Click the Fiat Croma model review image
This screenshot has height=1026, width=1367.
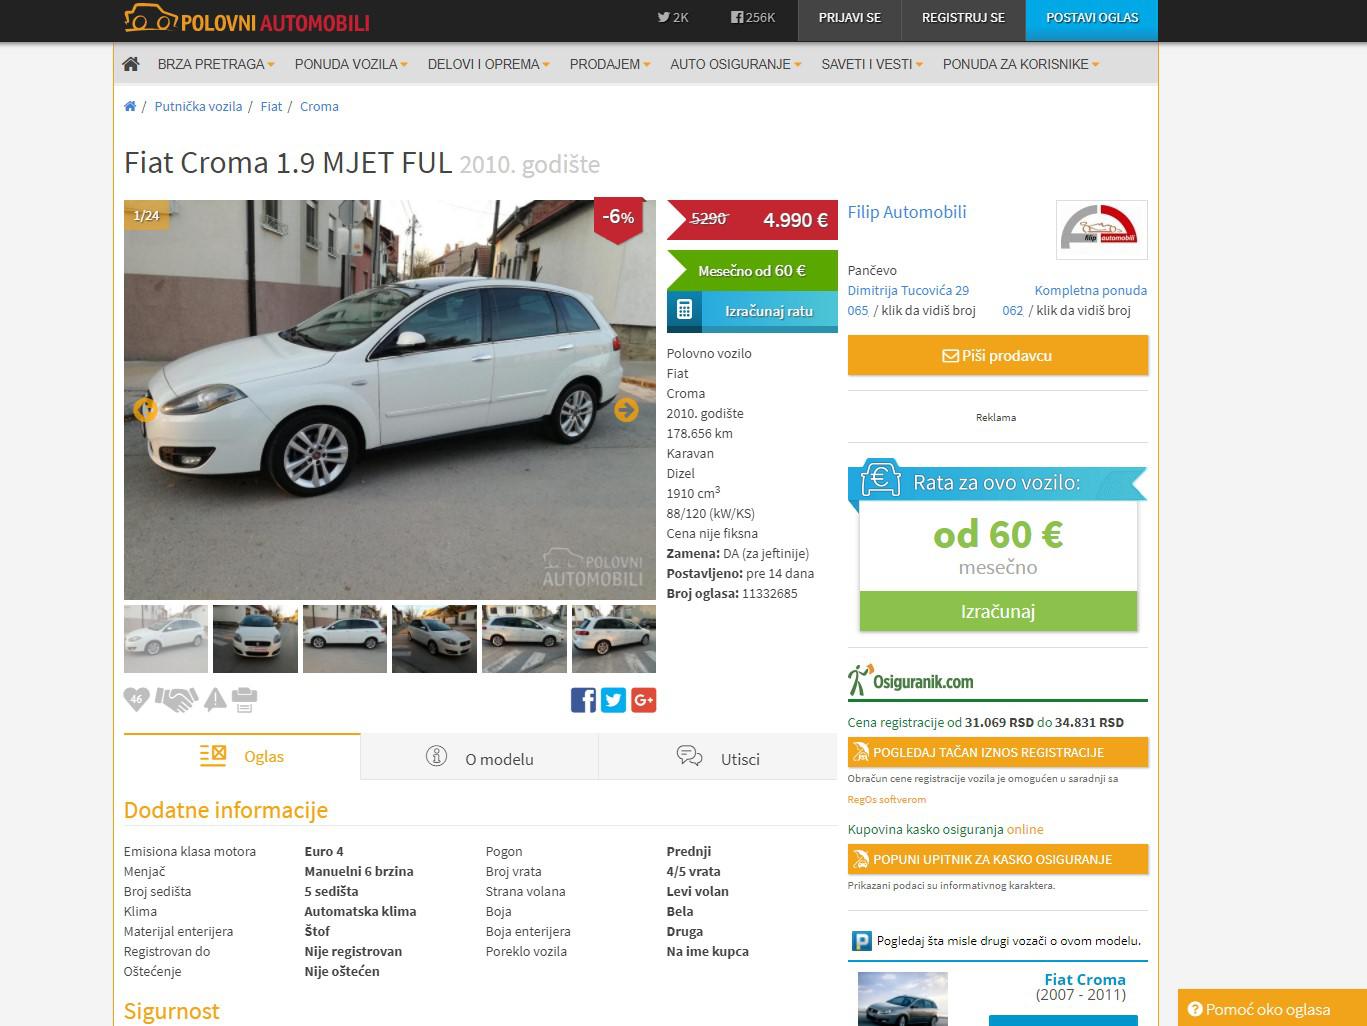pos(902,998)
